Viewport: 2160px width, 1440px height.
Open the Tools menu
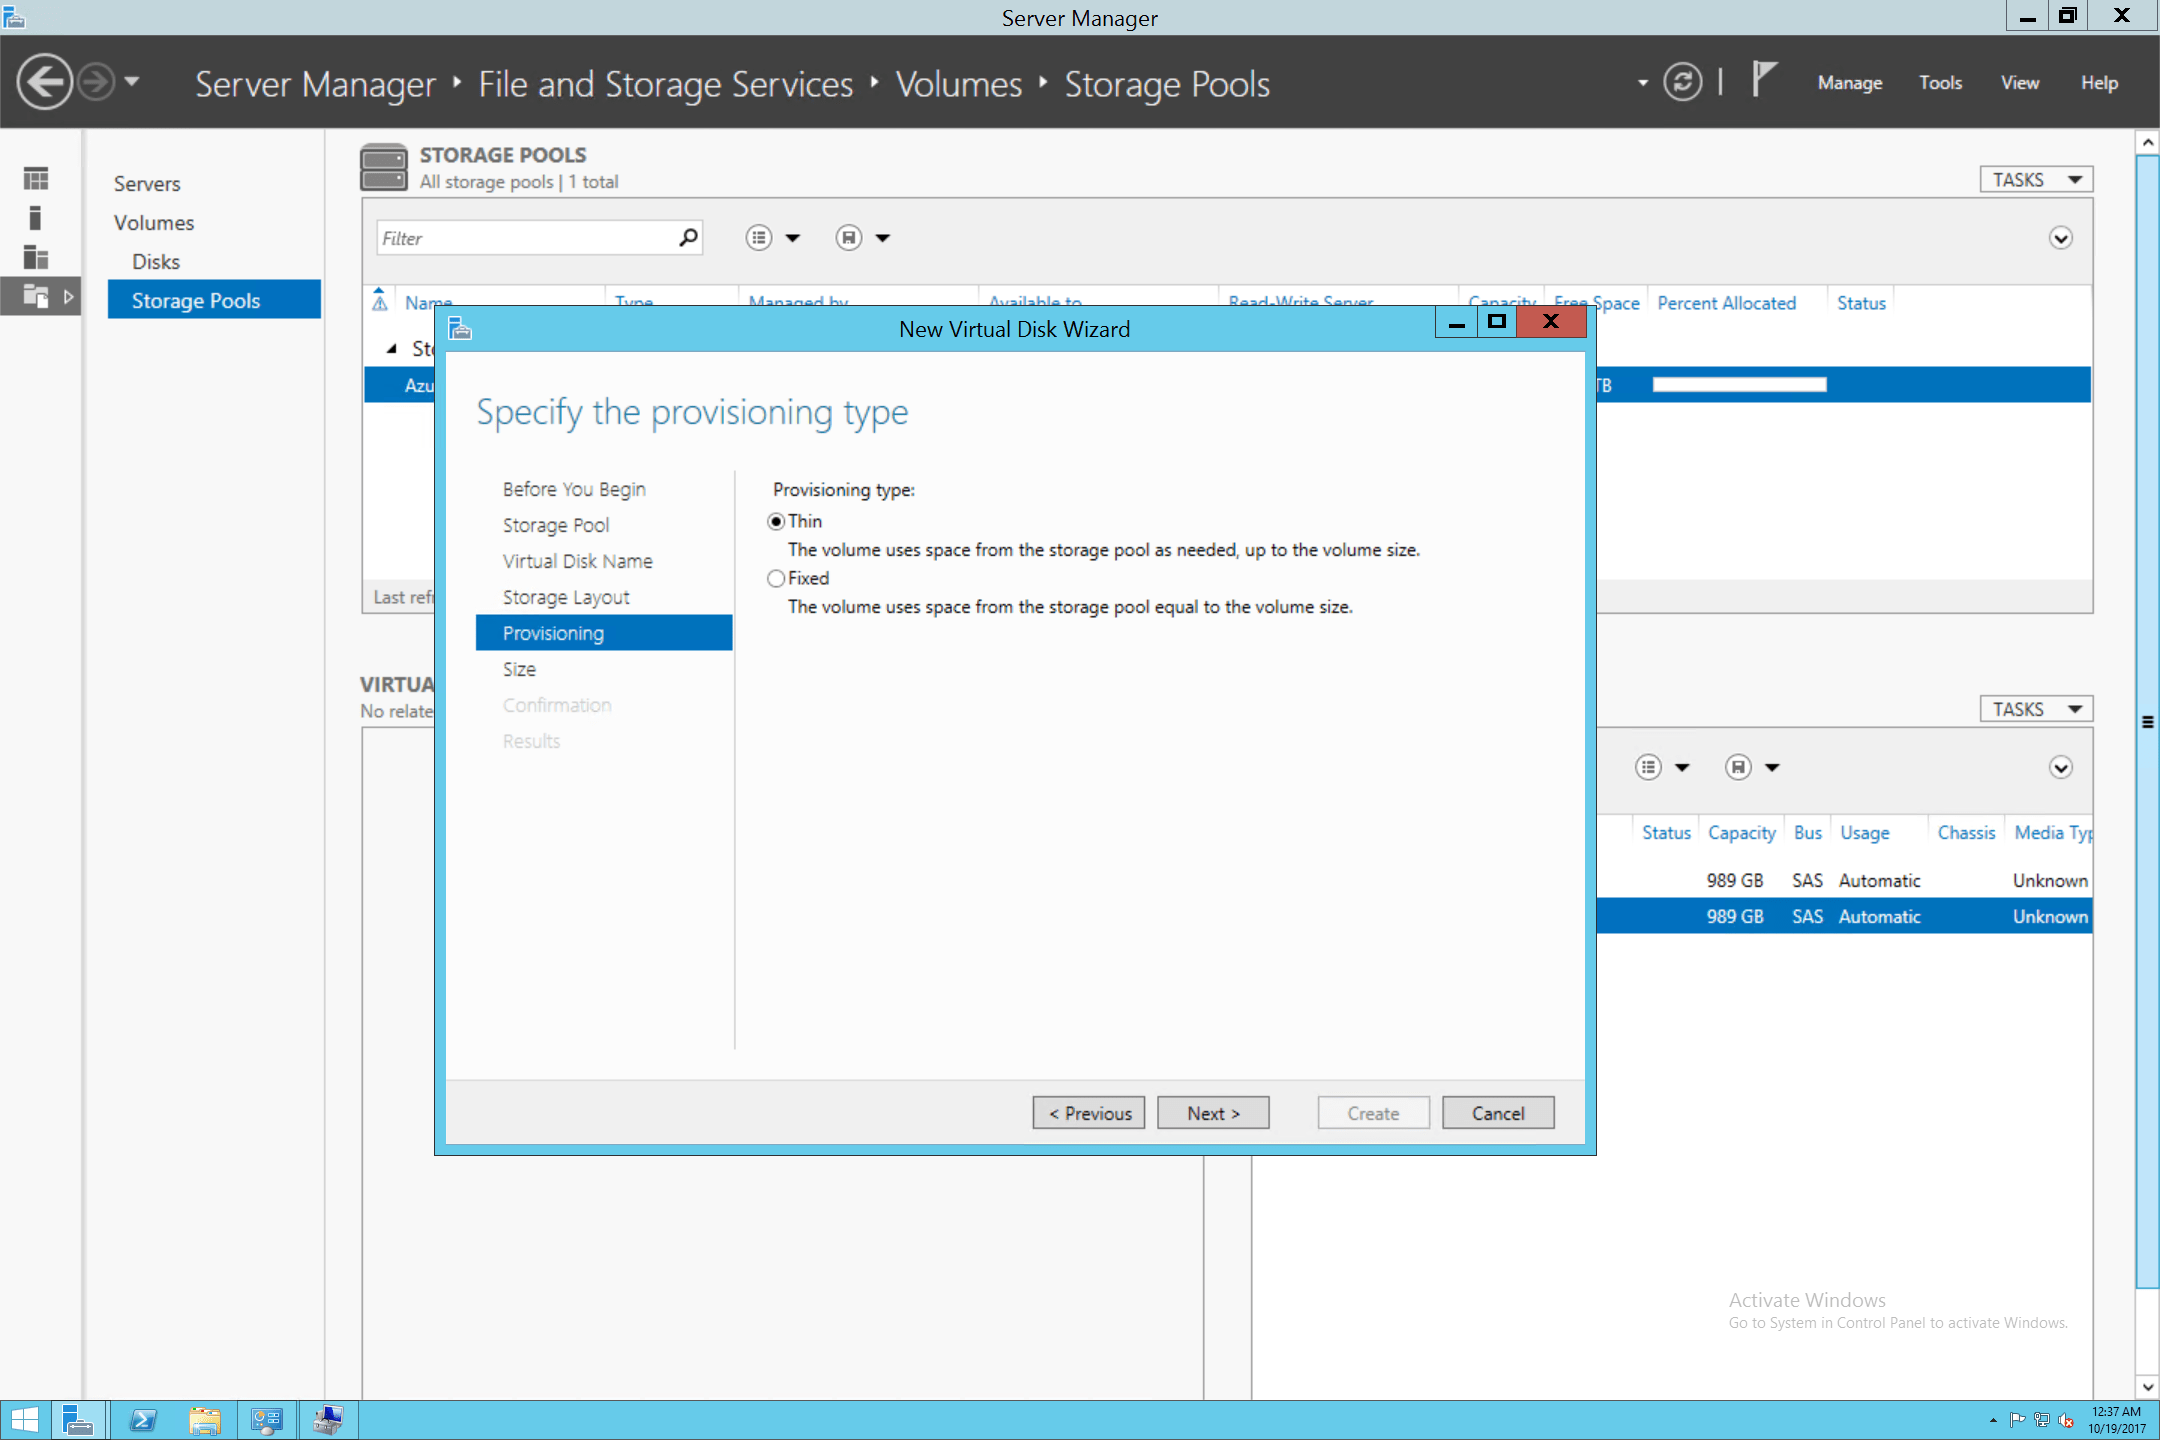tap(1940, 82)
